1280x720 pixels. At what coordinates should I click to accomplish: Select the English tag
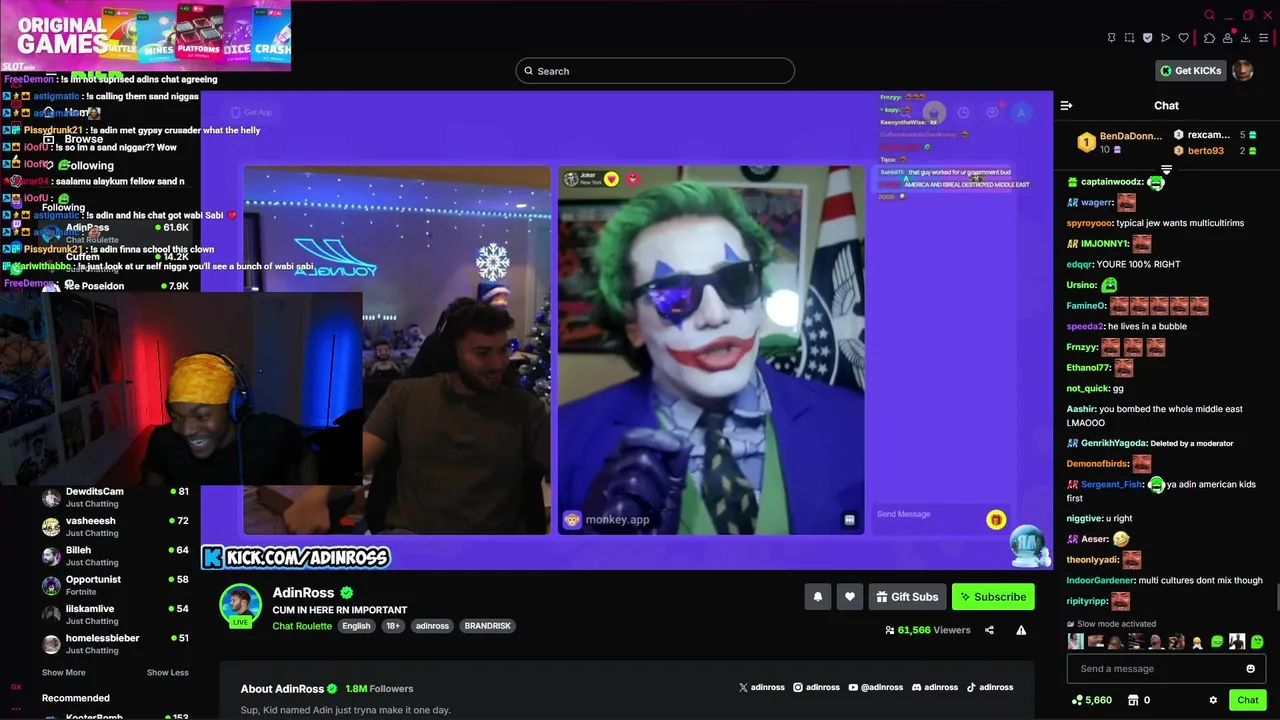click(x=356, y=626)
